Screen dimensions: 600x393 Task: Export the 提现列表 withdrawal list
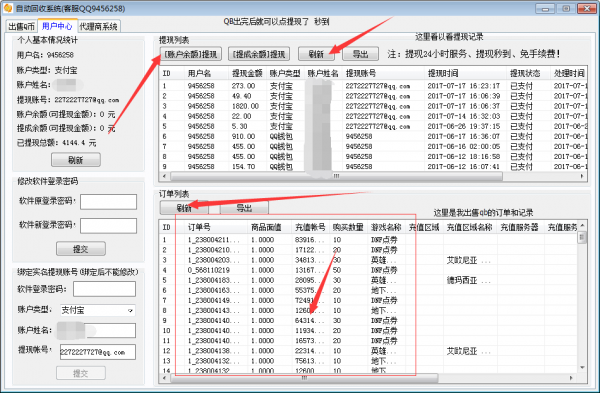coord(360,54)
